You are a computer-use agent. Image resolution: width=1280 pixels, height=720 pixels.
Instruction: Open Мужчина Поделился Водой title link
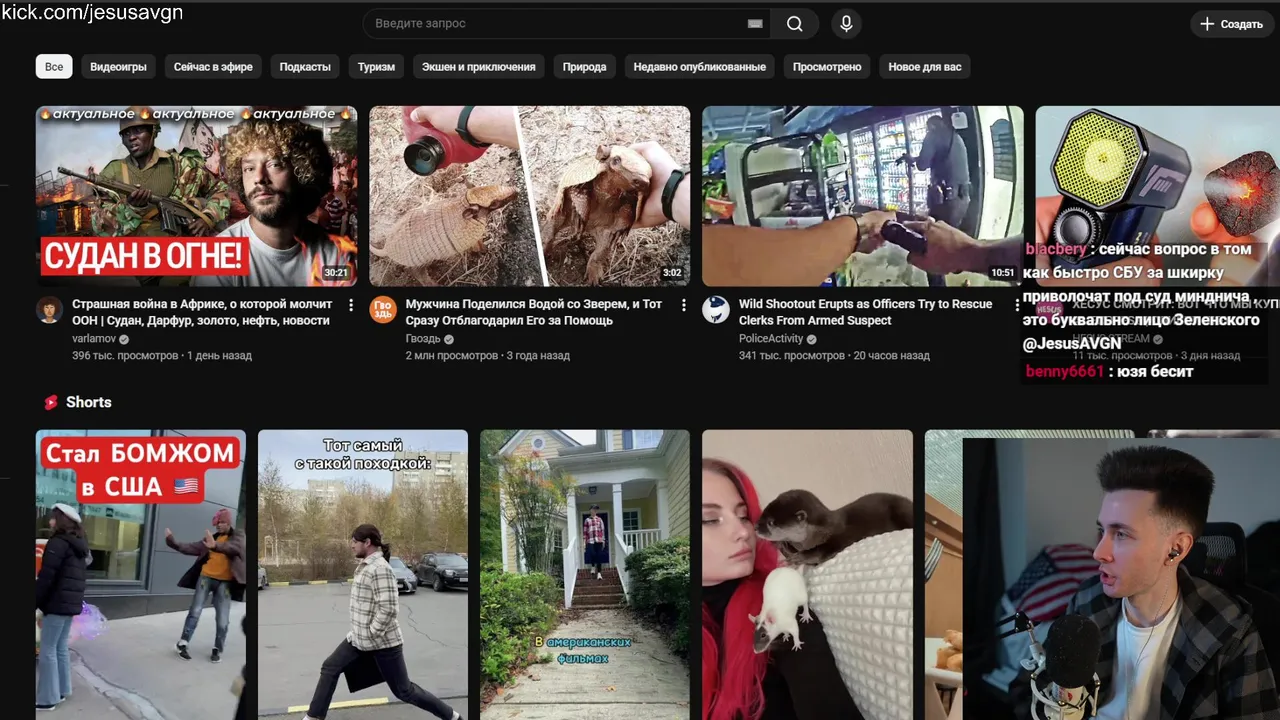534,312
